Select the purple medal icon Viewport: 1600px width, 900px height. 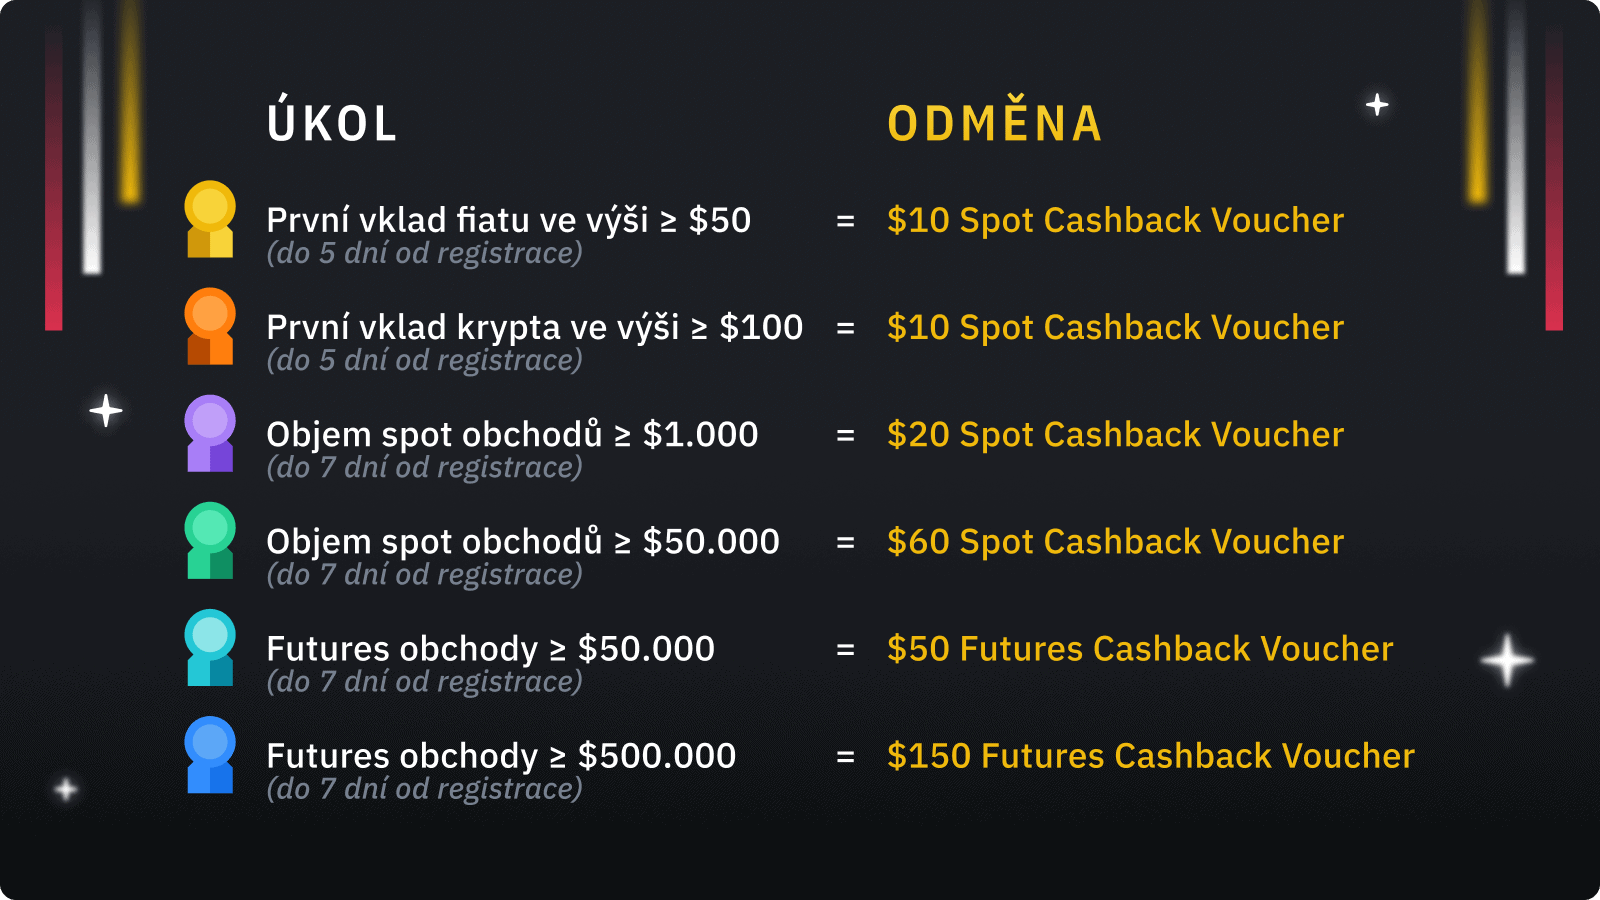tap(210, 433)
